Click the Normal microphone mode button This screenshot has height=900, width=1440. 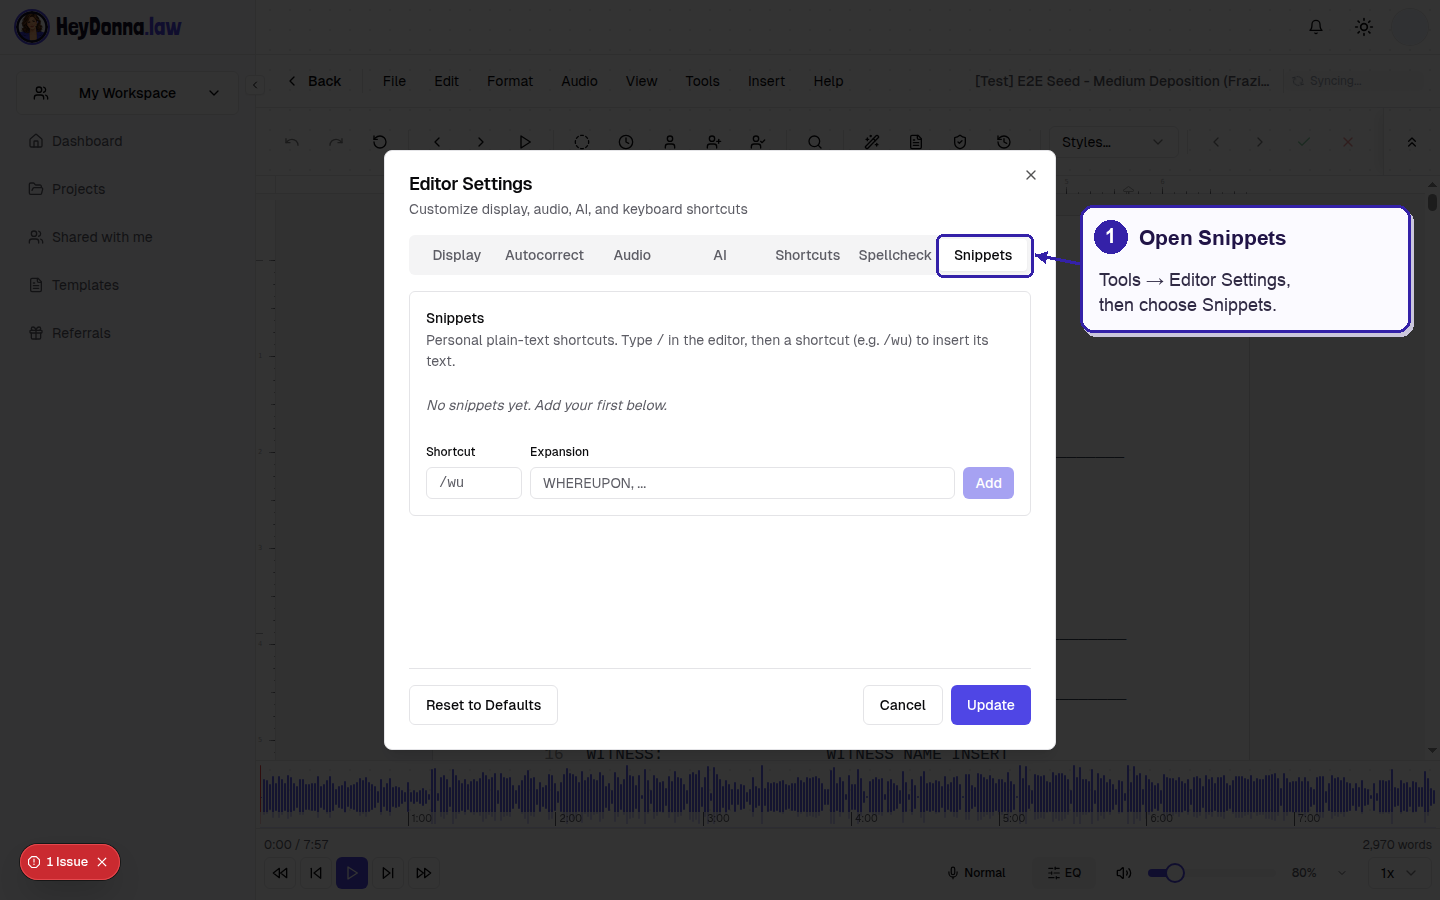click(x=976, y=873)
